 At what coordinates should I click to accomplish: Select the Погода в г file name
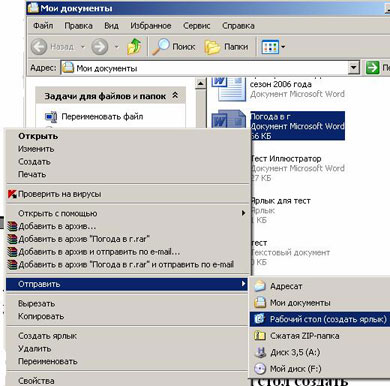click(270, 117)
